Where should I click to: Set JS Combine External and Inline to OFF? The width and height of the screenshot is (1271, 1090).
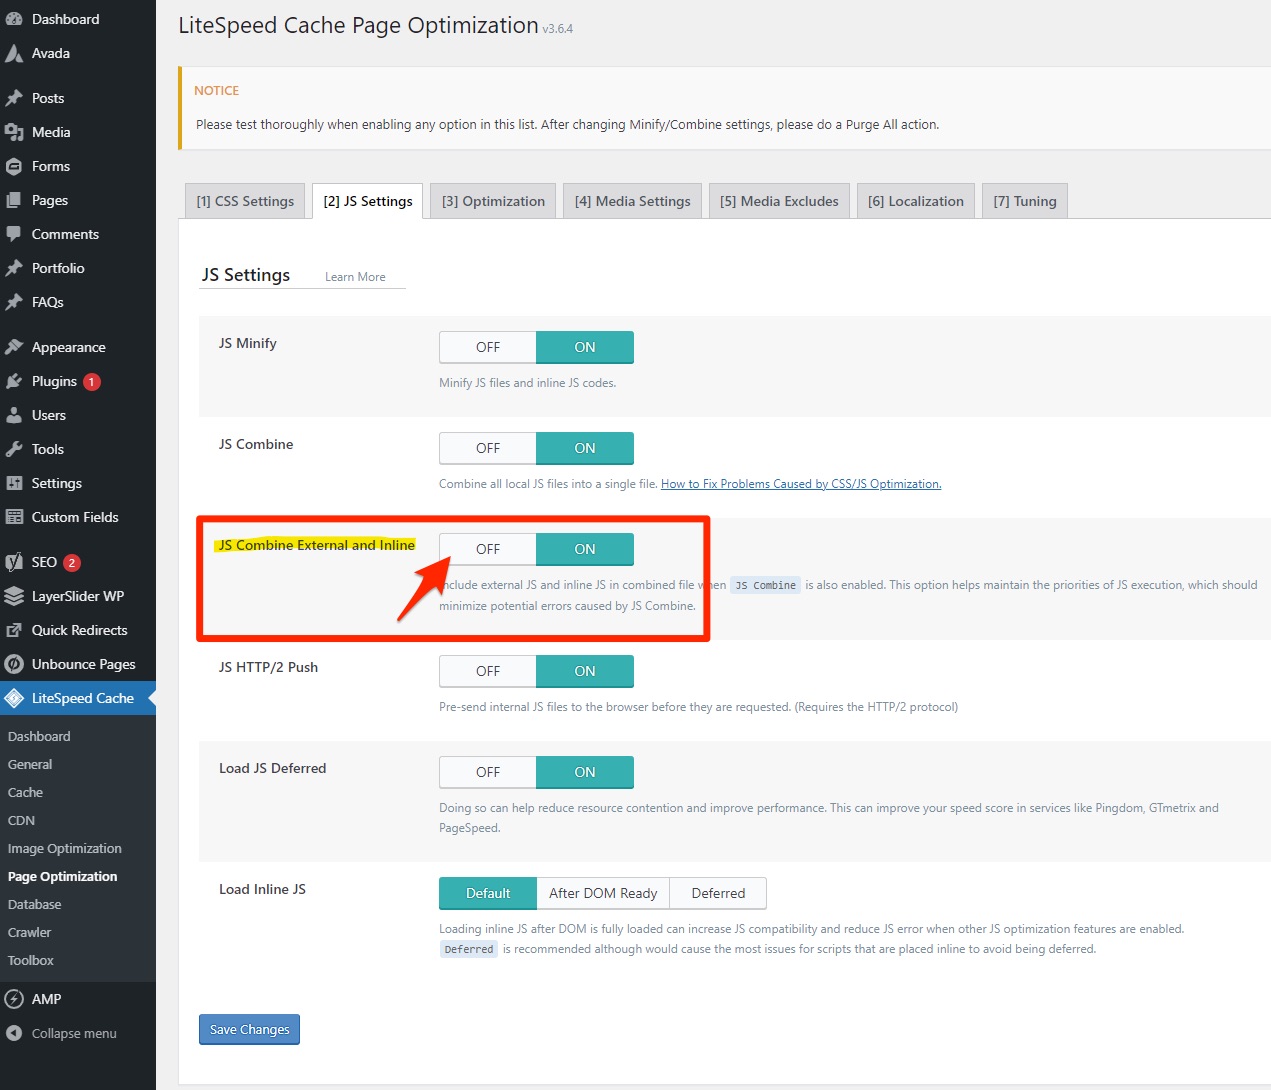[x=488, y=549]
